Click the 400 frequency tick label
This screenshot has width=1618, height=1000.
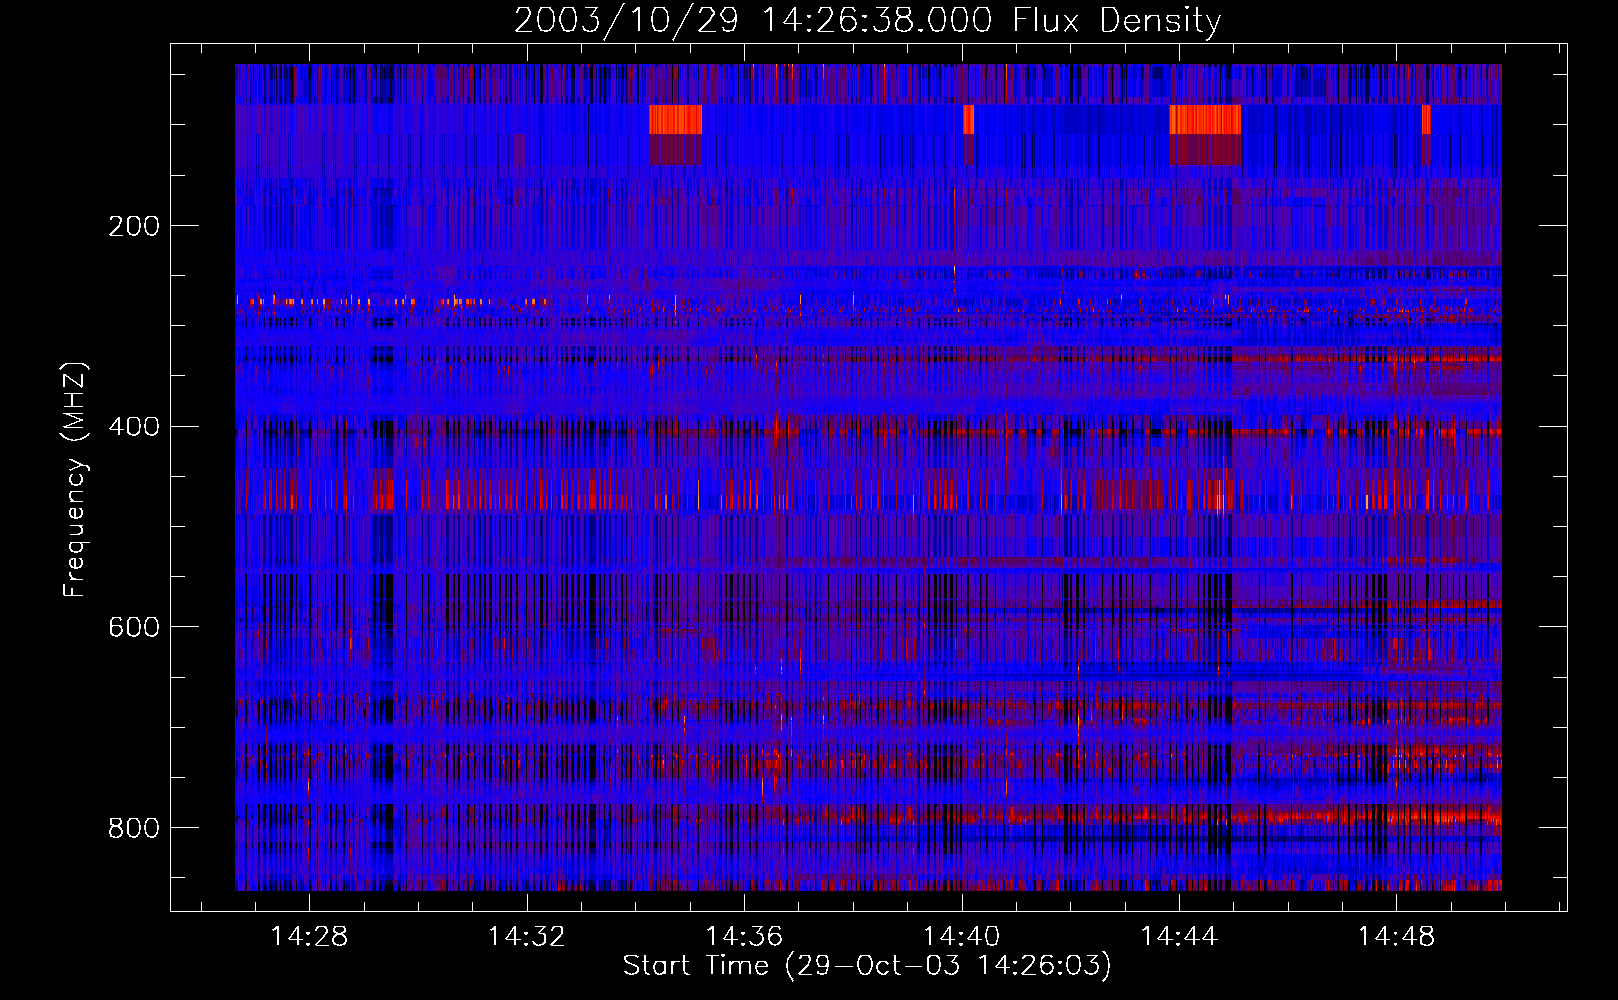click(134, 427)
